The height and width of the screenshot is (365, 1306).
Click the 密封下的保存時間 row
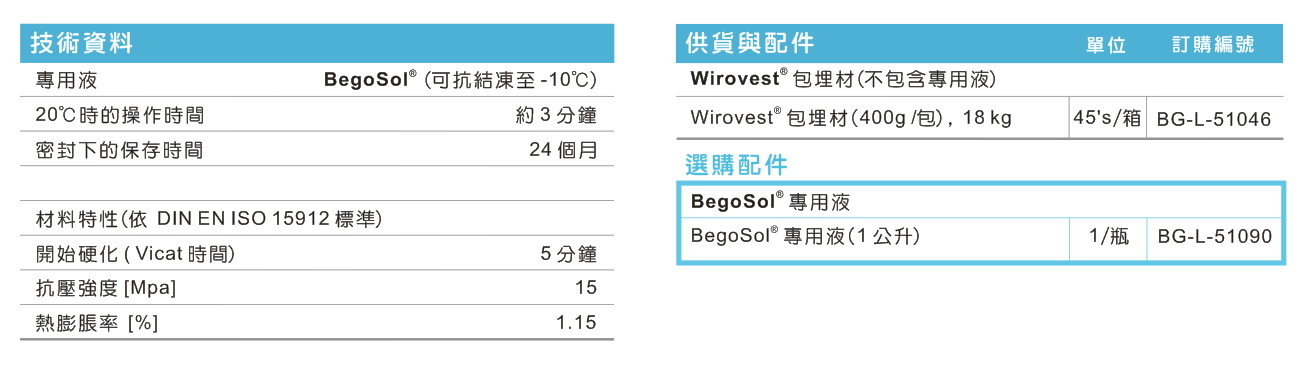click(x=318, y=151)
